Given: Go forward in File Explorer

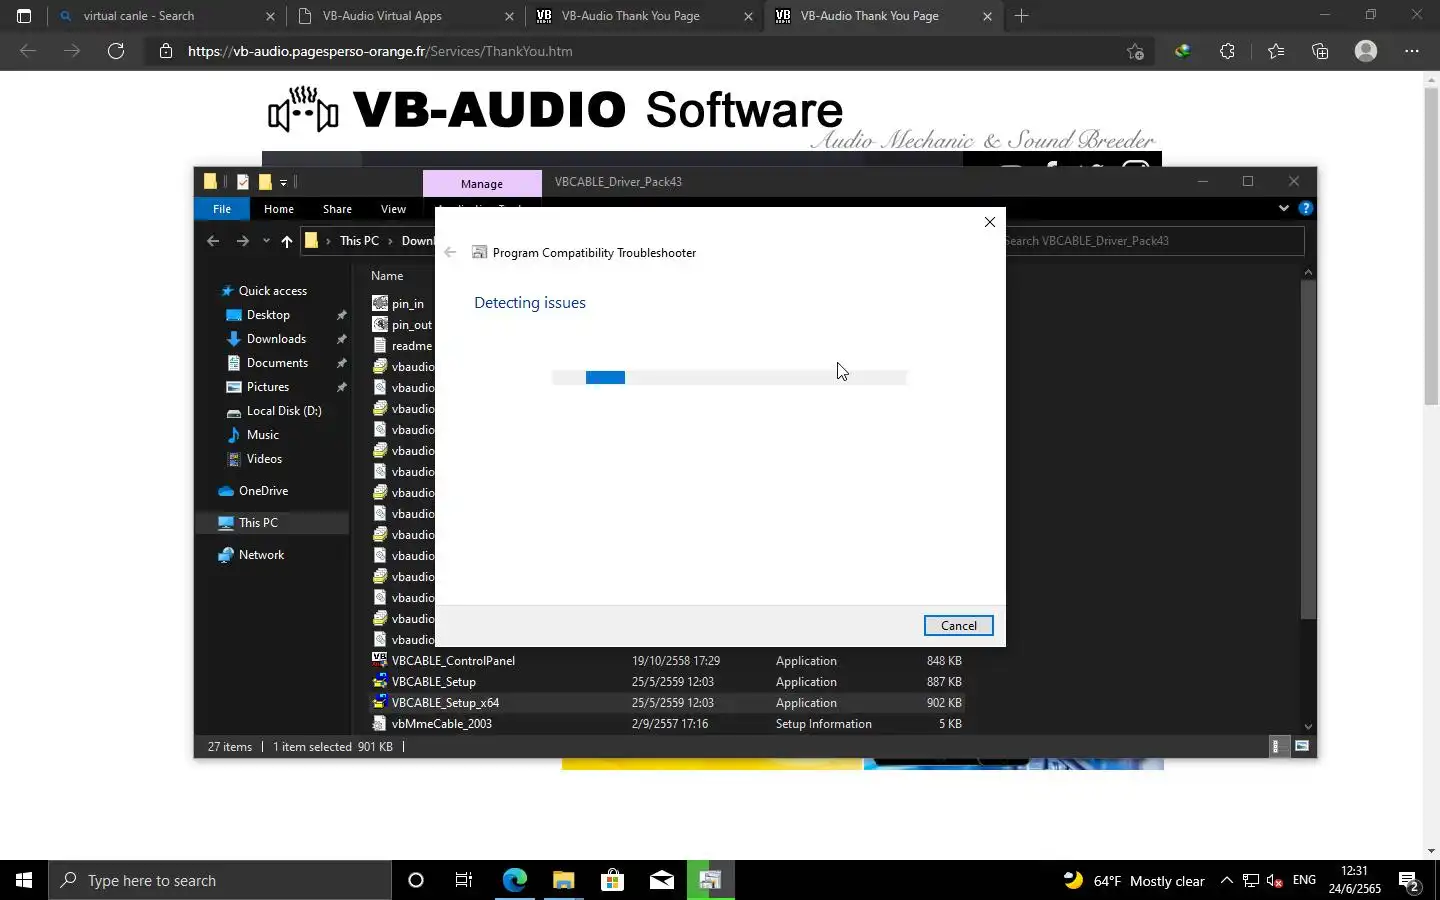Looking at the screenshot, I should click(242, 241).
